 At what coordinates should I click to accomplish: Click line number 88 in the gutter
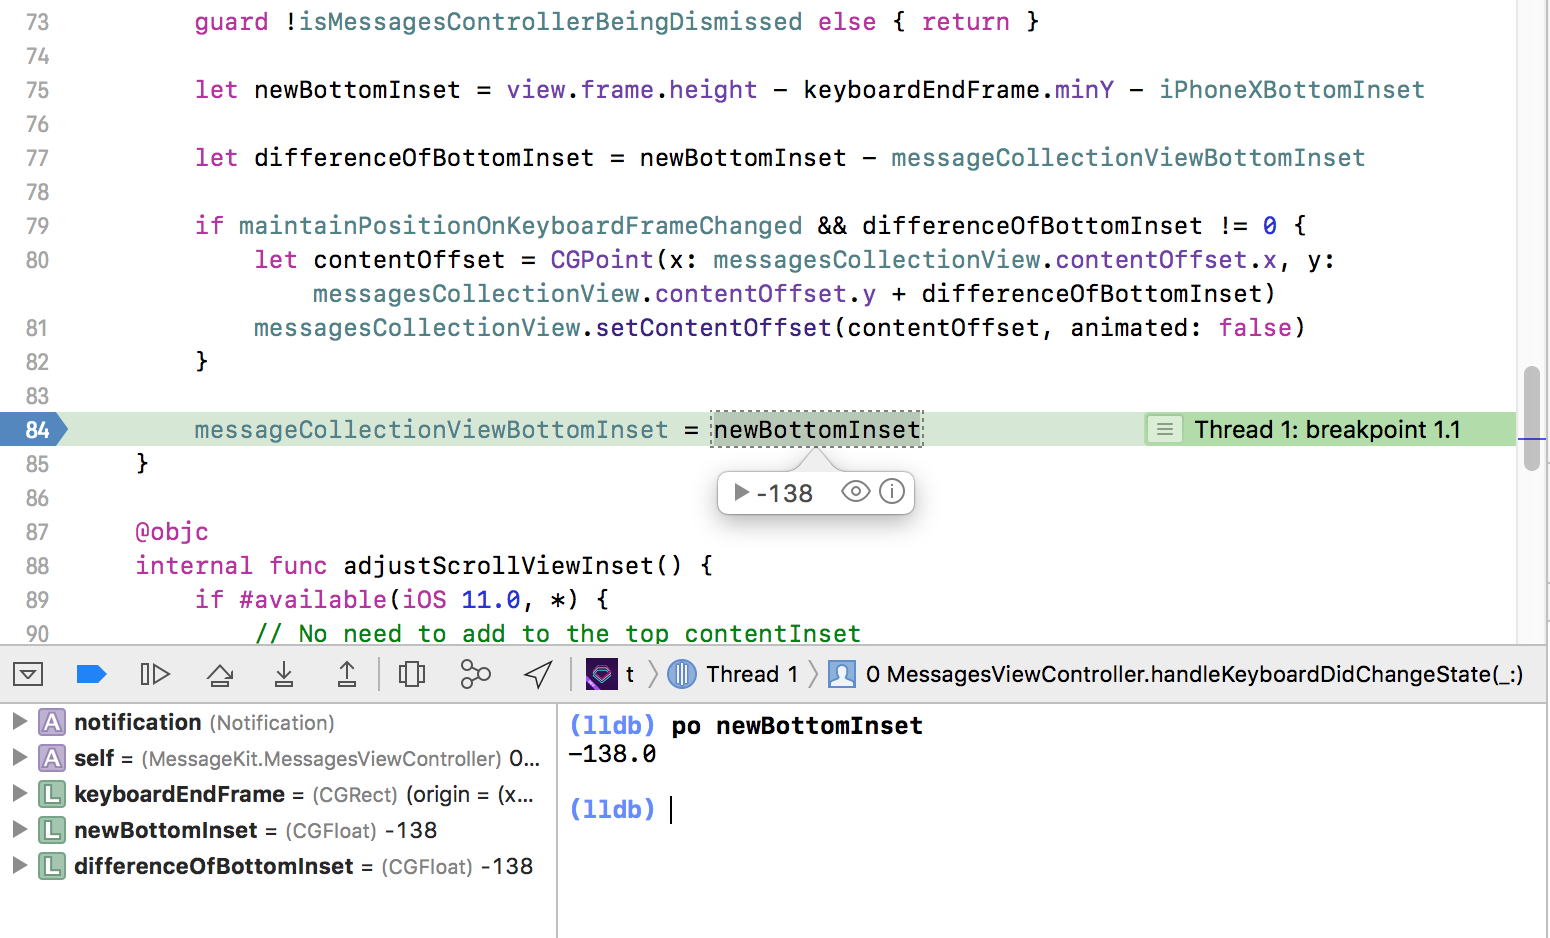(37, 566)
